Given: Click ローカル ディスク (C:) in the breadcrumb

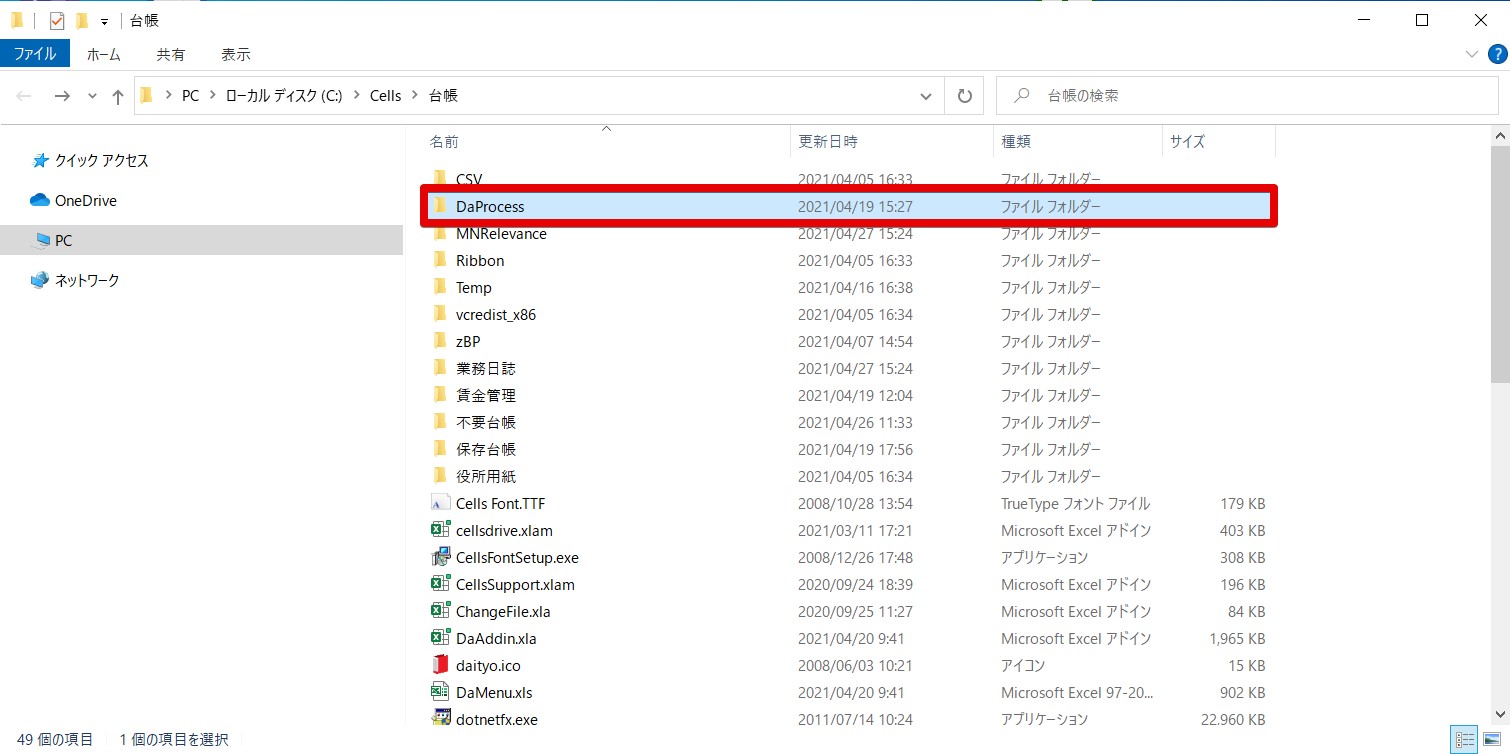Looking at the screenshot, I should tap(282, 96).
